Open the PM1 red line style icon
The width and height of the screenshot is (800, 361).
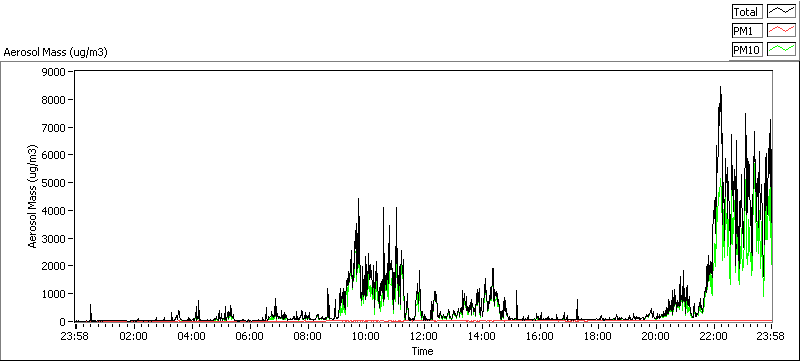point(781,31)
